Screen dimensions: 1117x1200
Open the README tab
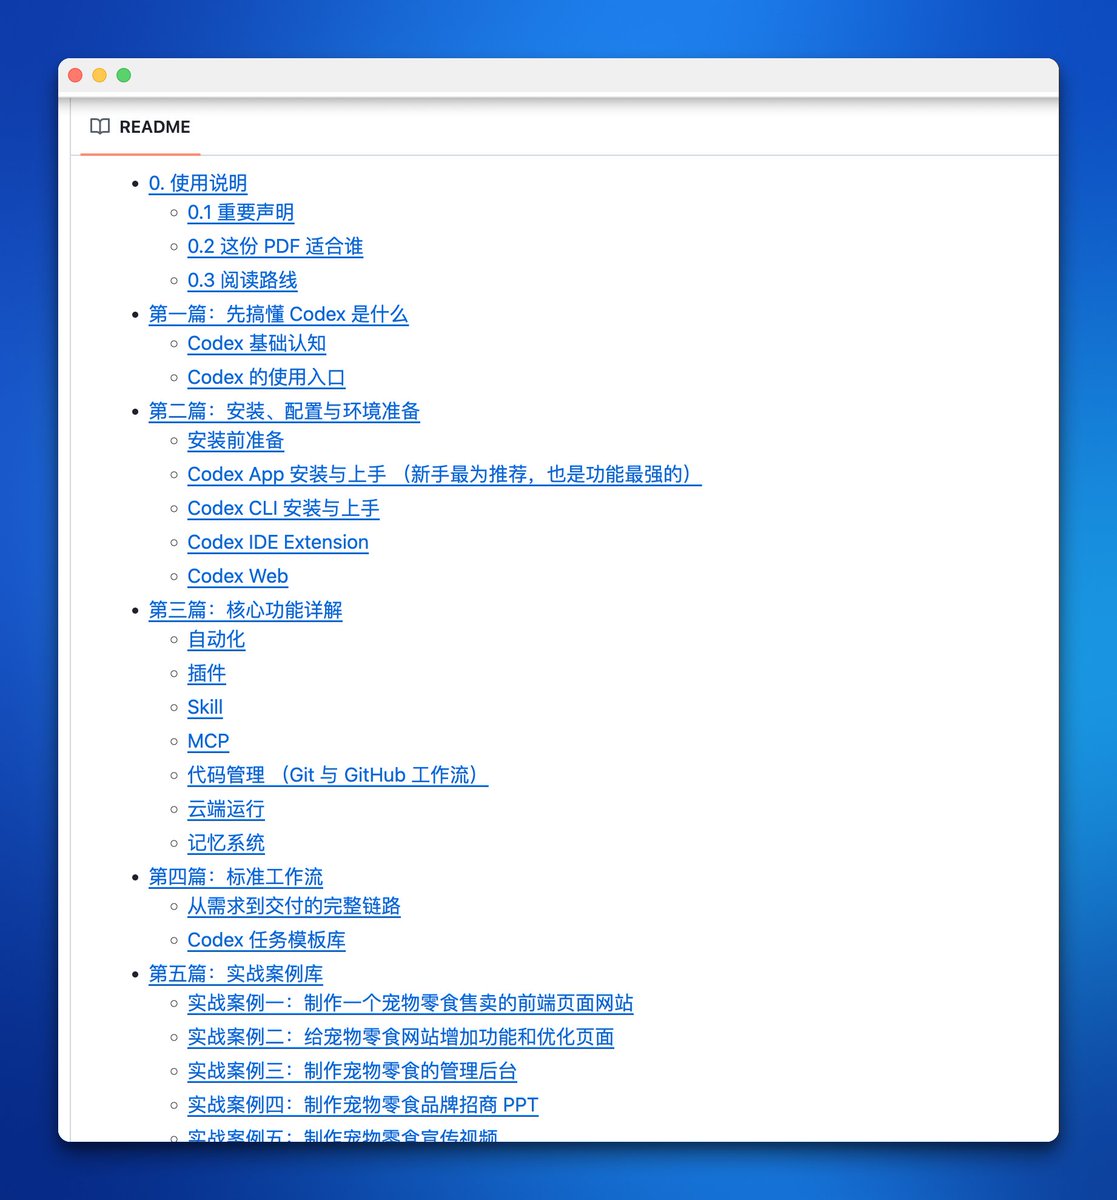[140, 127]
